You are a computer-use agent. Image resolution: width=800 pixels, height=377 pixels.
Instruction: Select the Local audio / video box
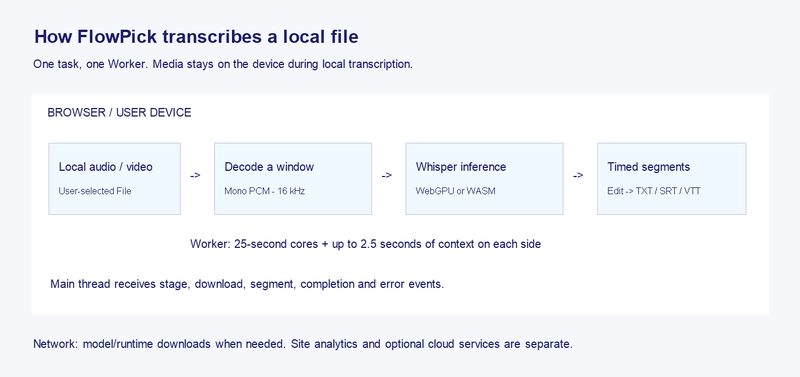point(114,179)
